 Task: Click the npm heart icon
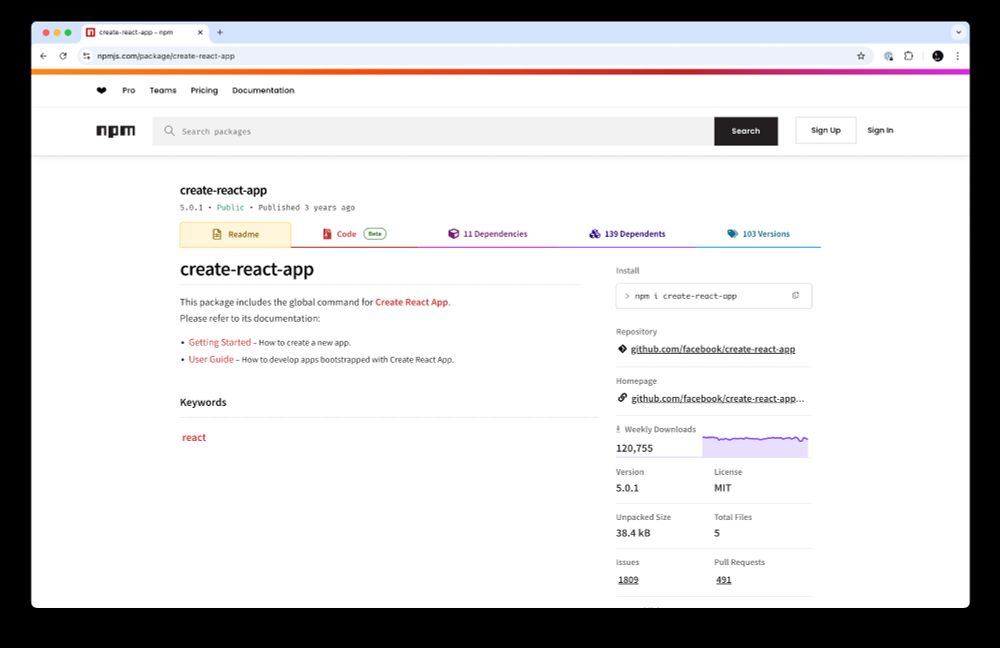[x=101, y=90]
